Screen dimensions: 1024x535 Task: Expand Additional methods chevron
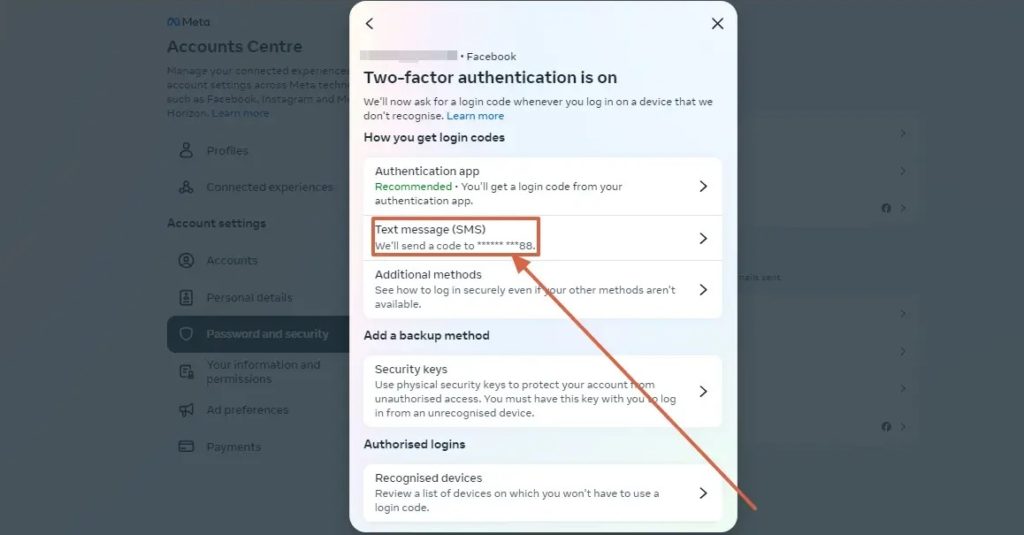pos(703,289)
